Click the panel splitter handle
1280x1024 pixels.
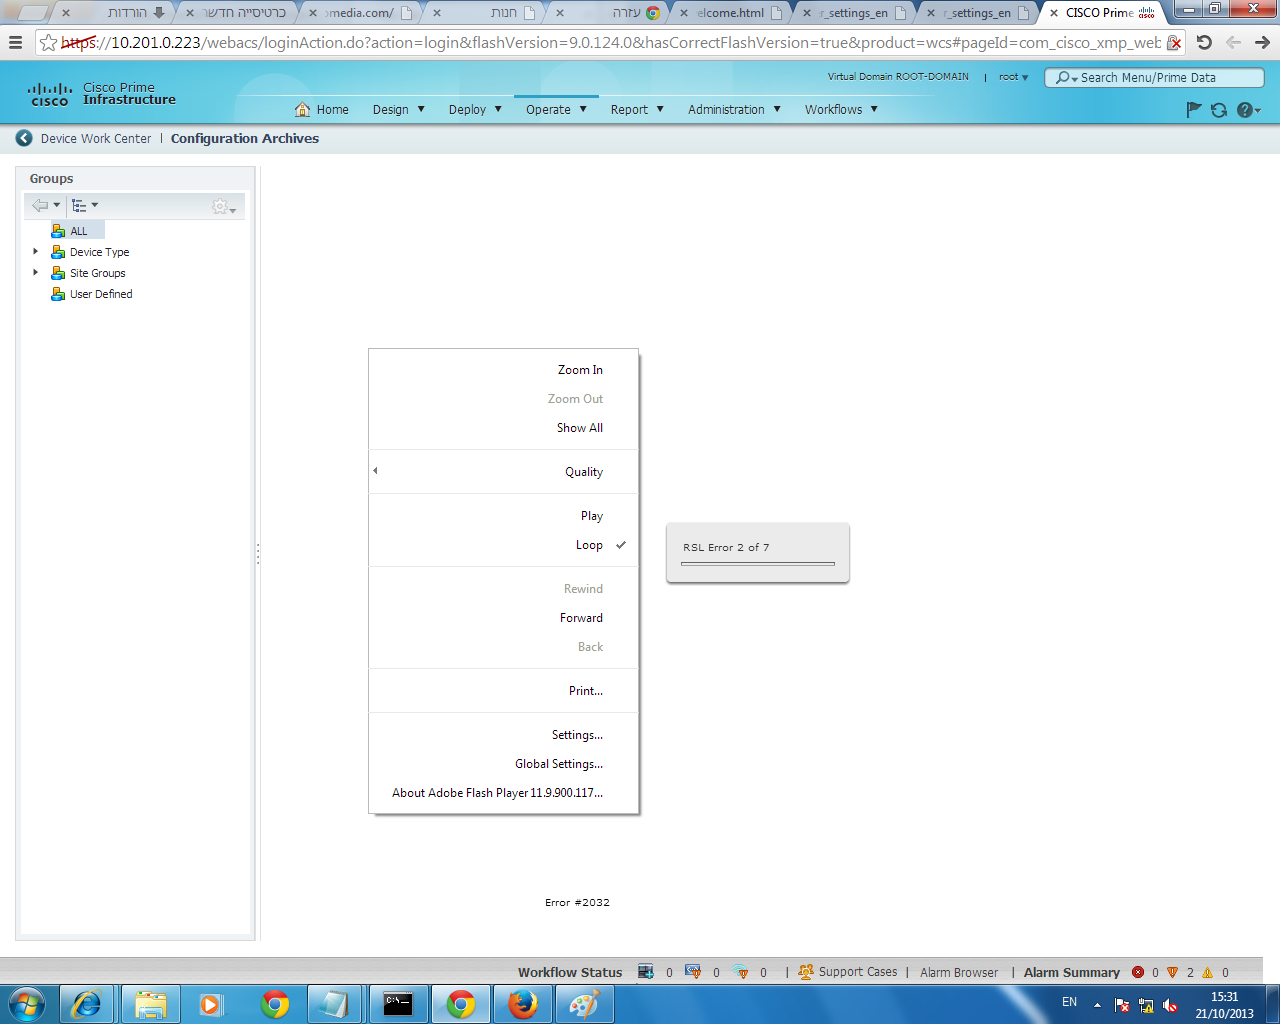click(258, 554)
